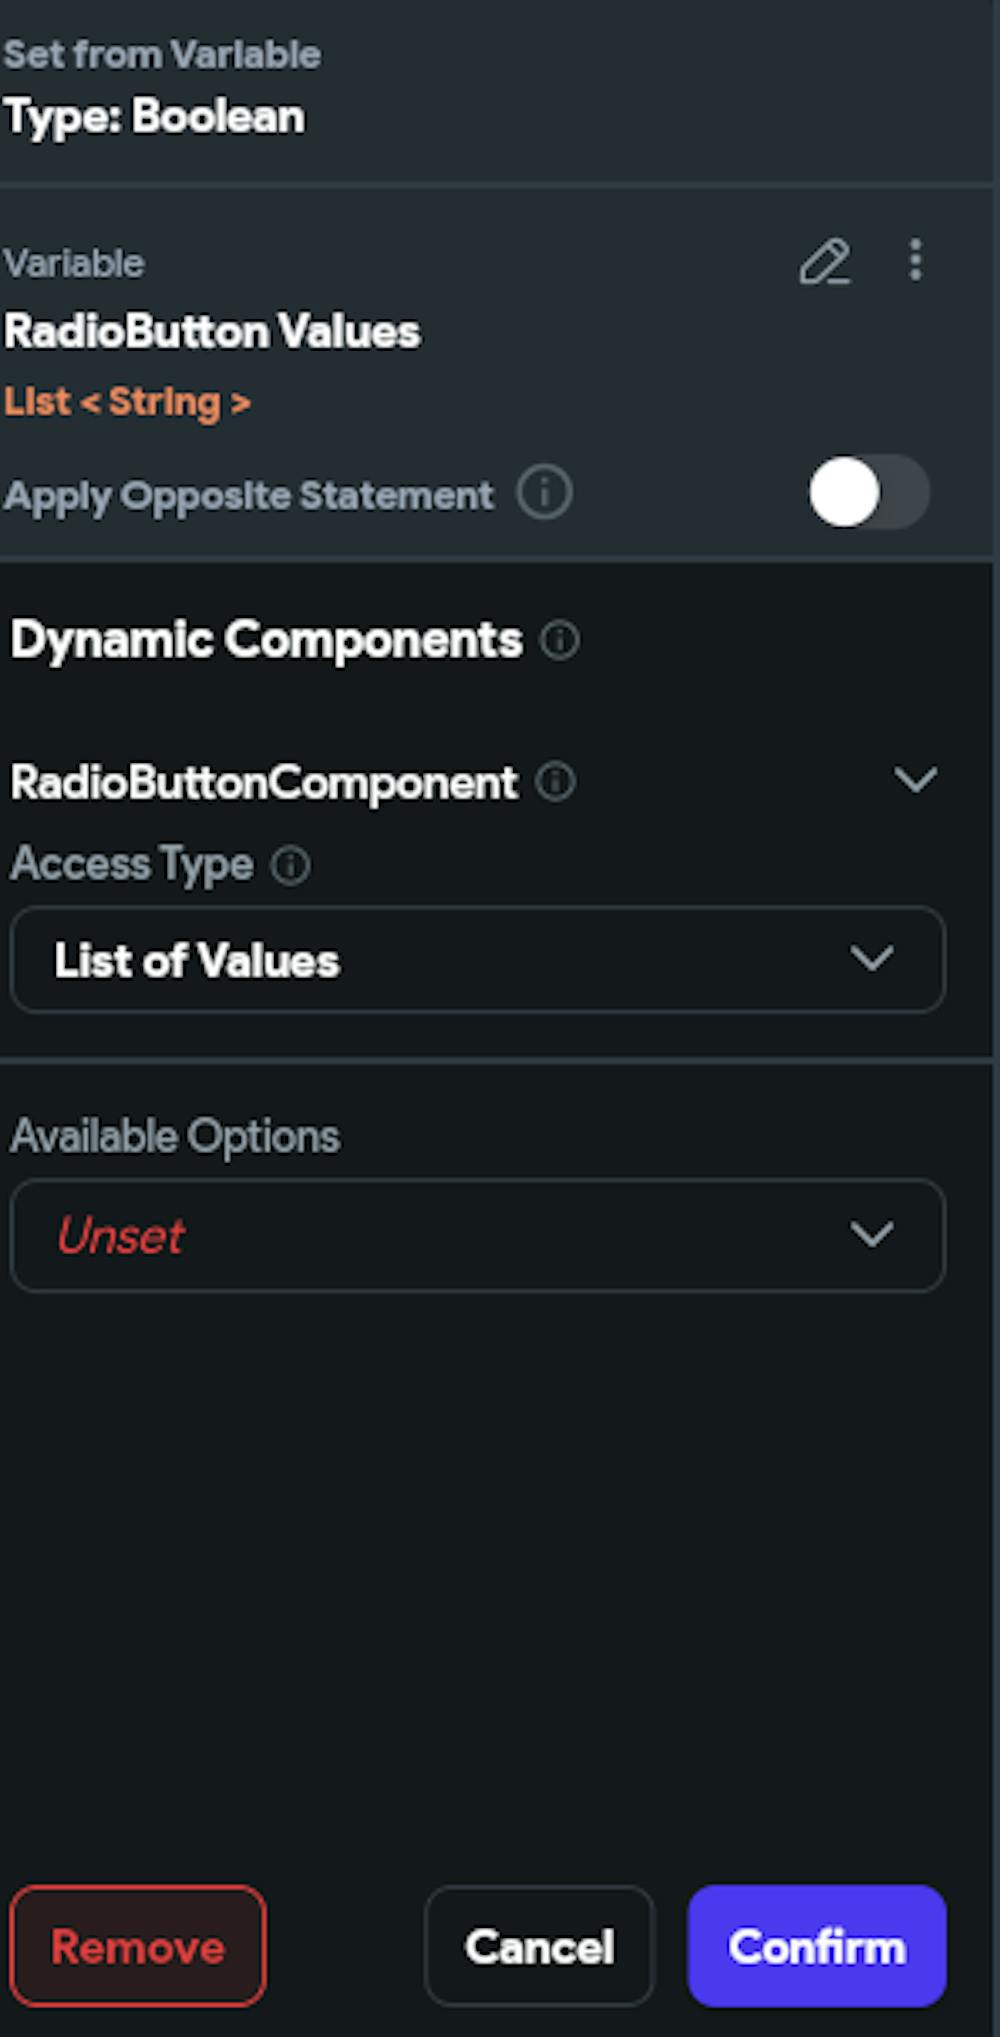The height and width of the screenshot is (2037, 1000).
Task: Toggle the Apply Opposite Statement switch
Action: 868,492
